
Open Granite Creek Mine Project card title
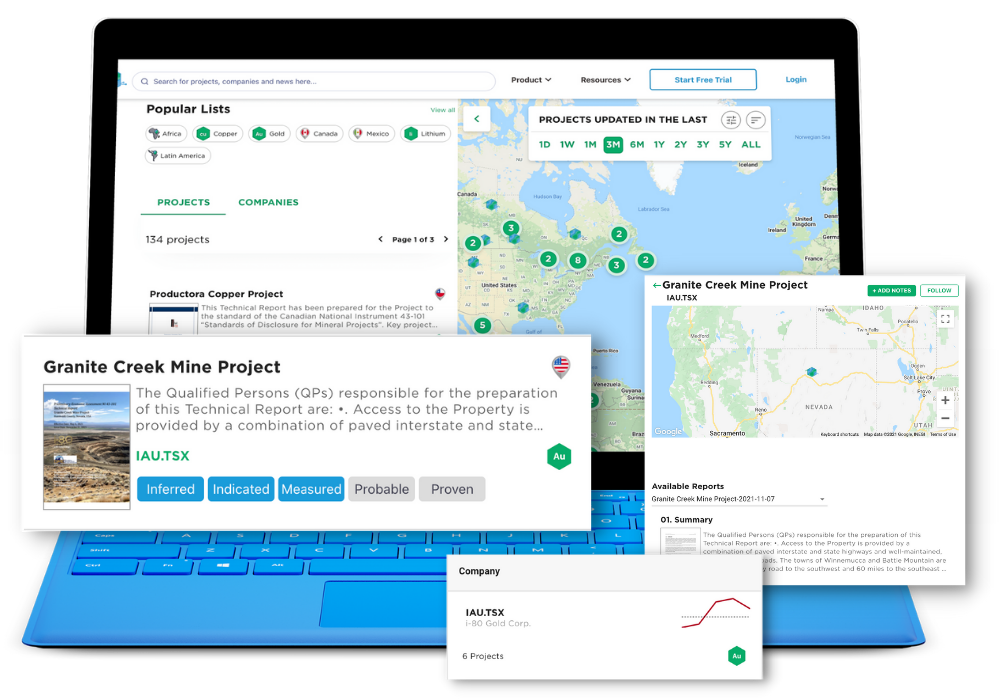coord(162,367)
